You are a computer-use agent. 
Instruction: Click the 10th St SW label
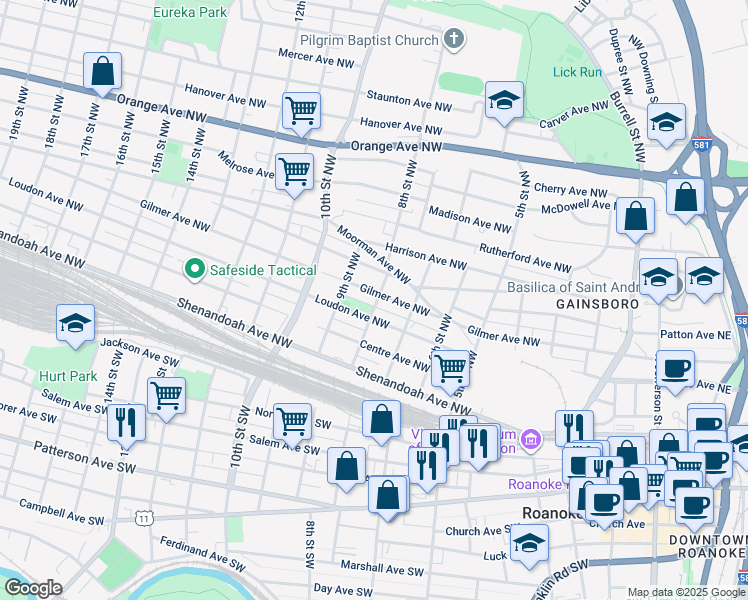pos(239,436)
